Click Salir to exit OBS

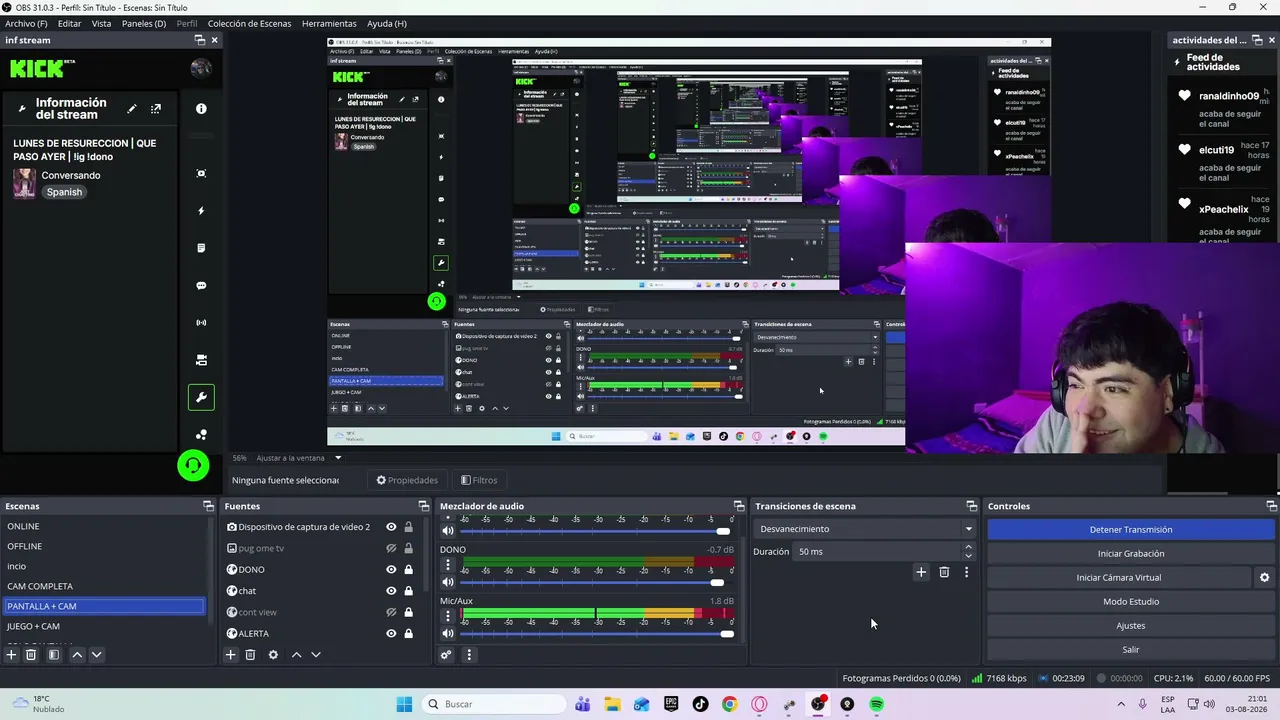tap(1131, 650)
